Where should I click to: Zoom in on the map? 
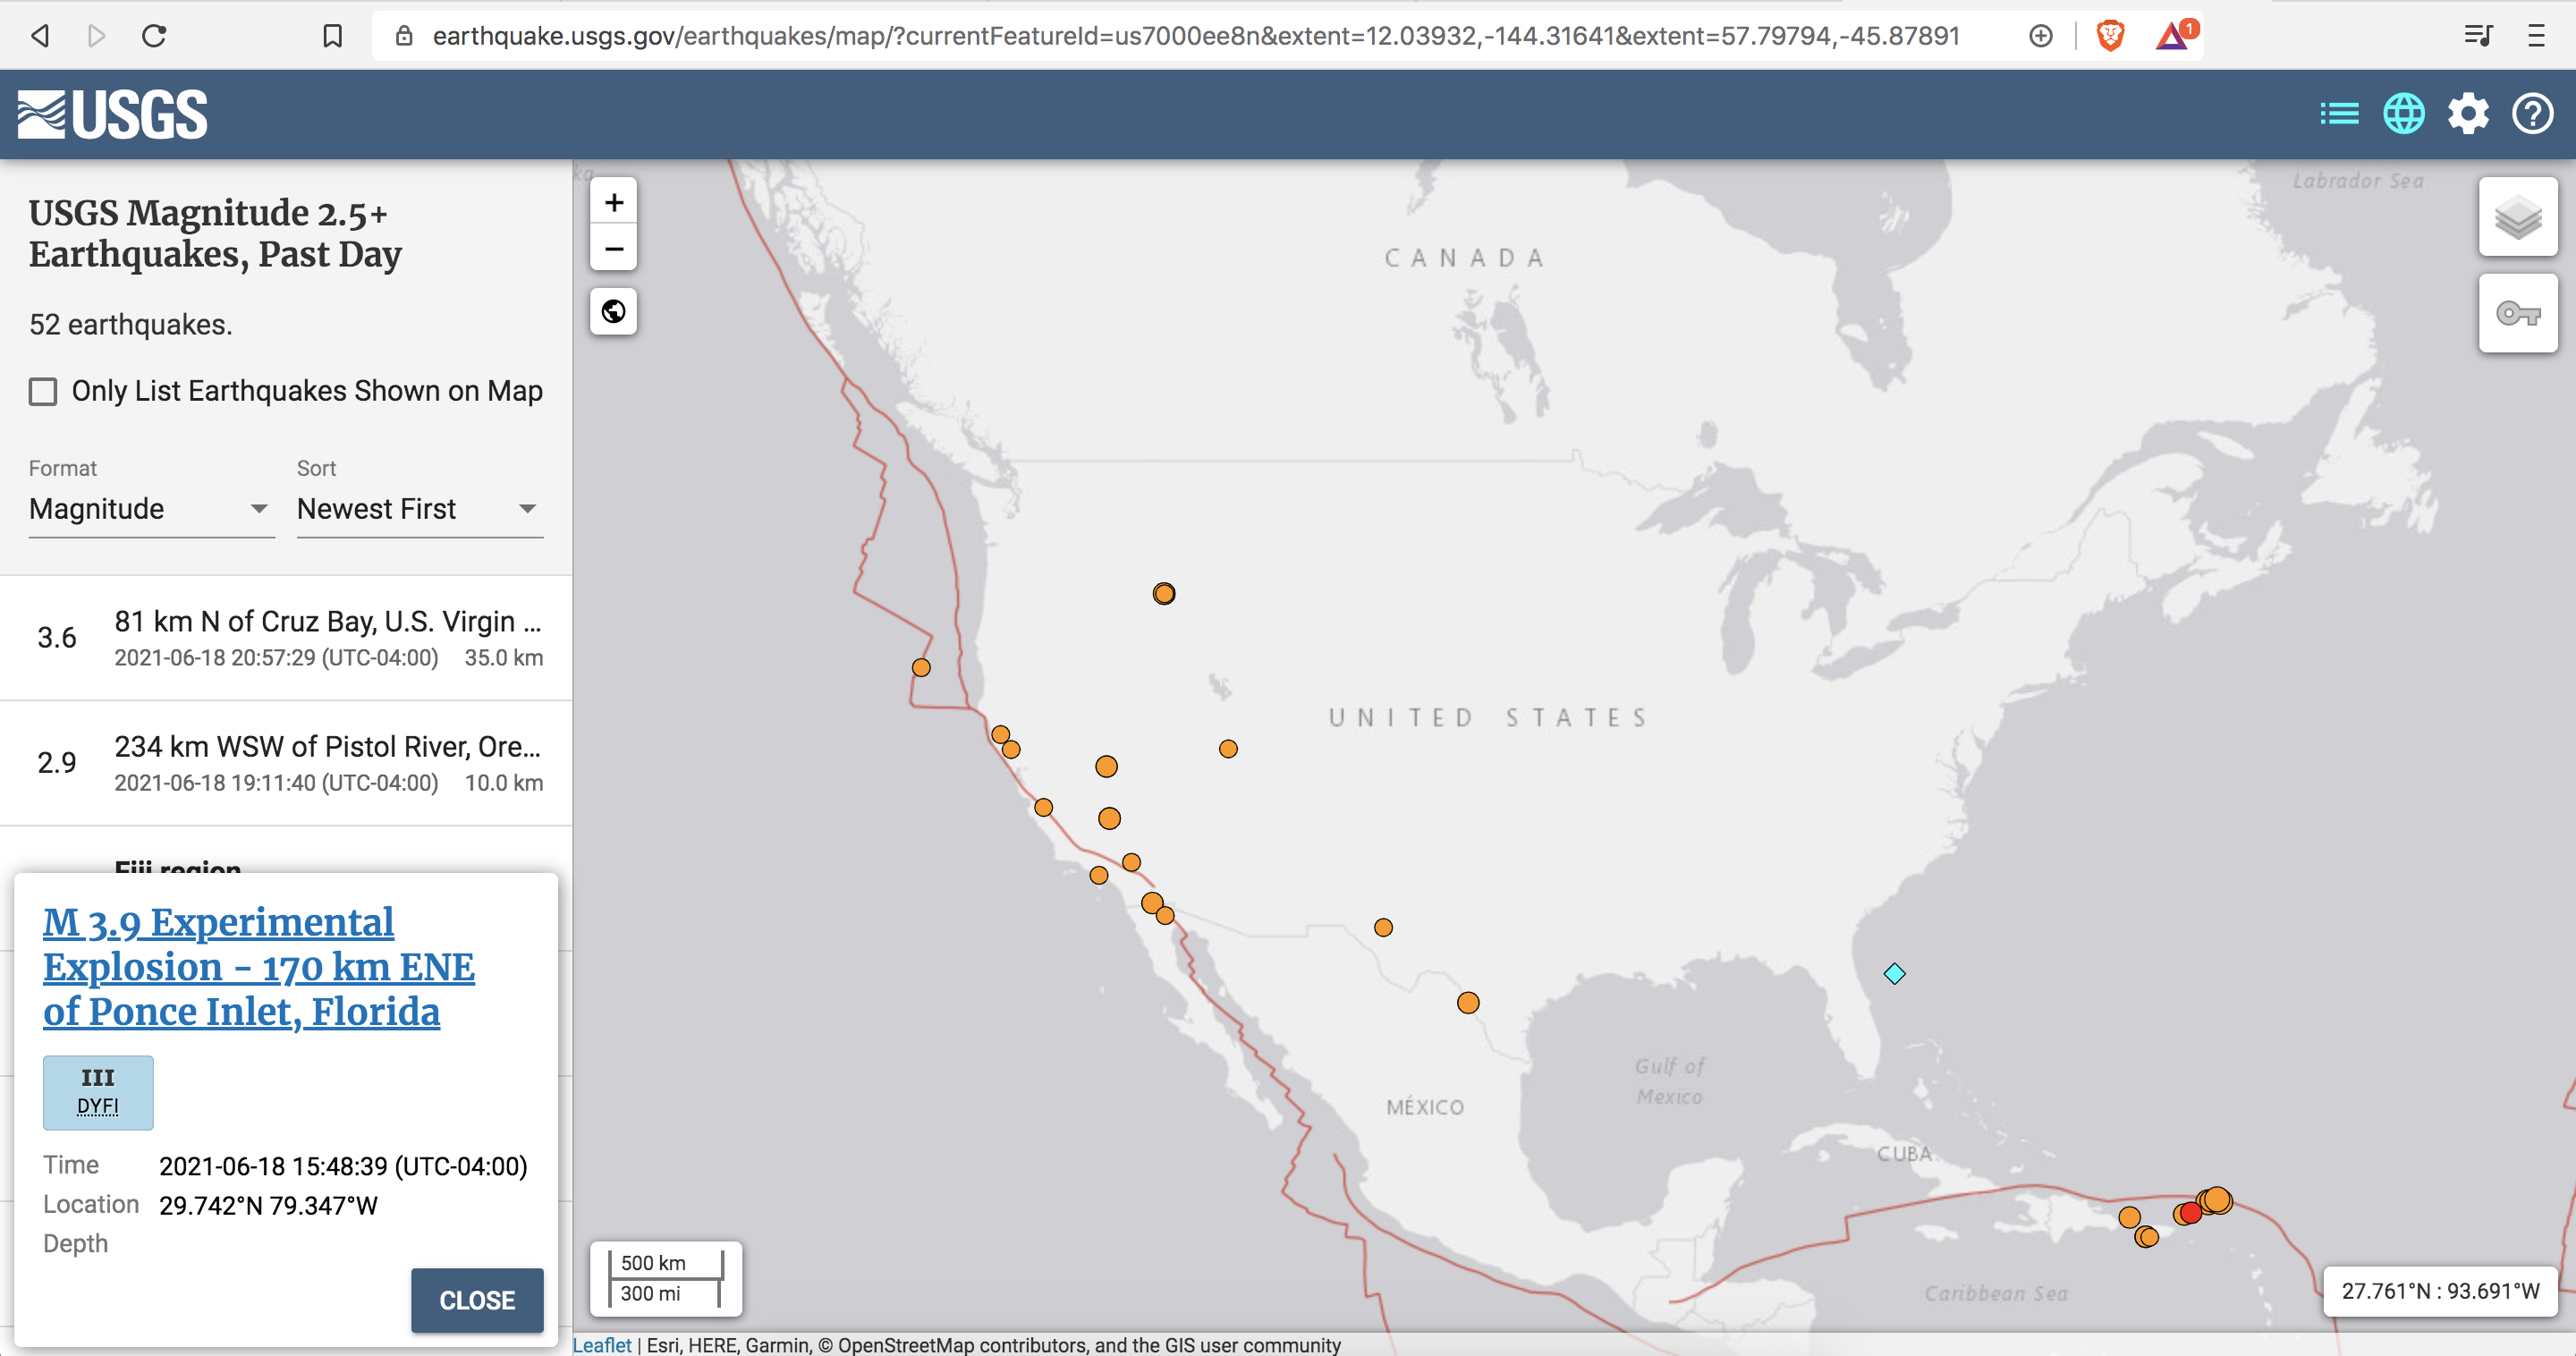pos(614,202)
